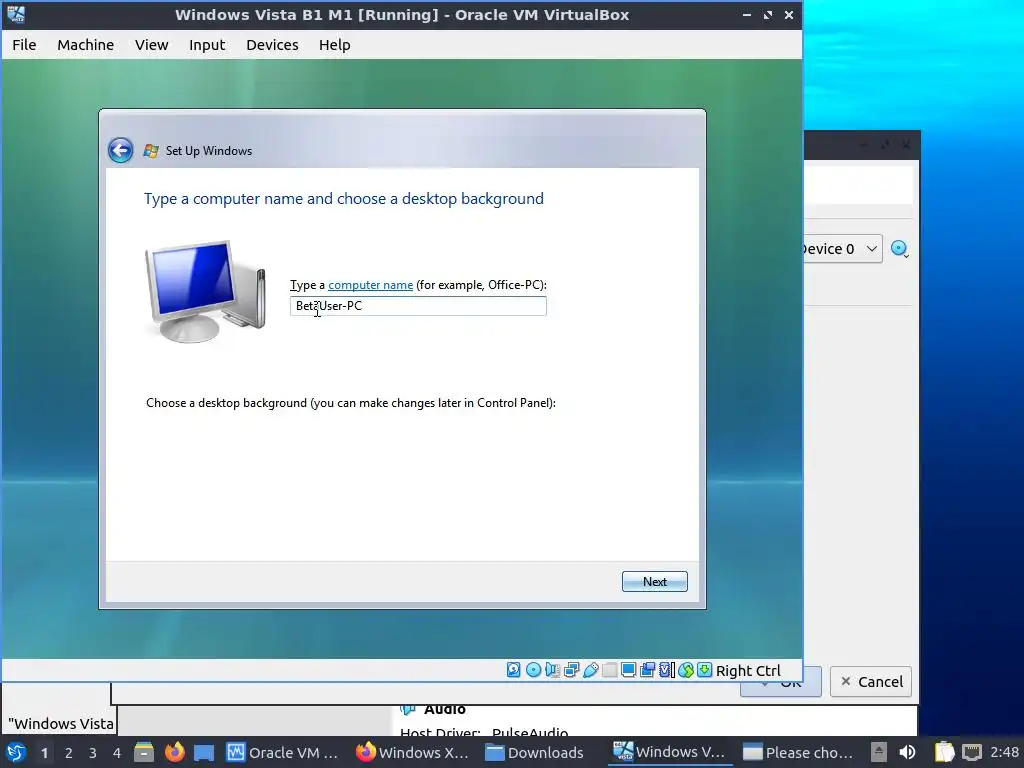
Task: Click the optical disk indicator in status bar
Action: tap(534, 670)
